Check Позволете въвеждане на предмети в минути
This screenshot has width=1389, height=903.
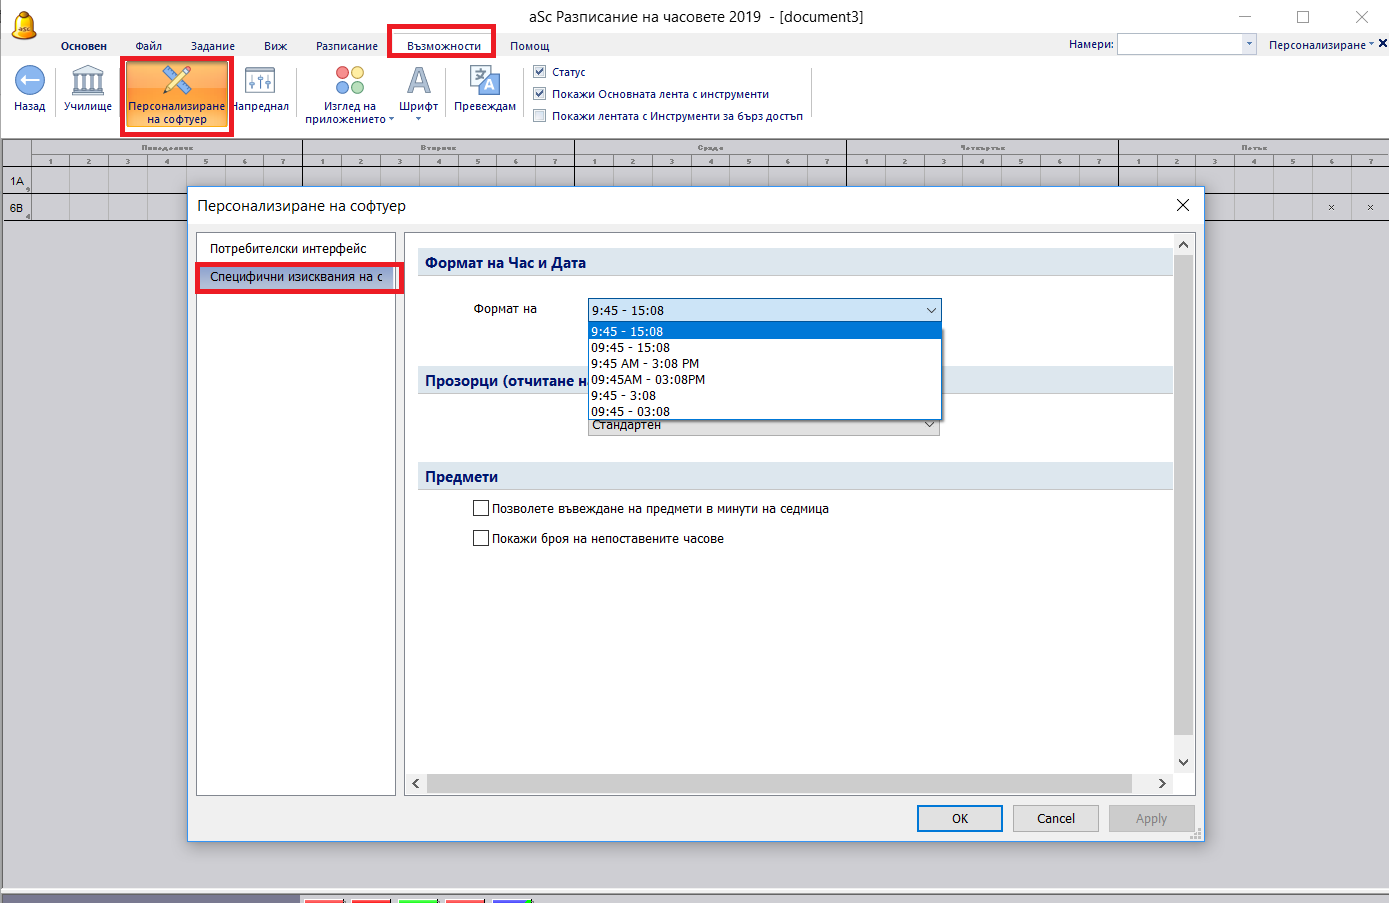[x=481, y=508]
